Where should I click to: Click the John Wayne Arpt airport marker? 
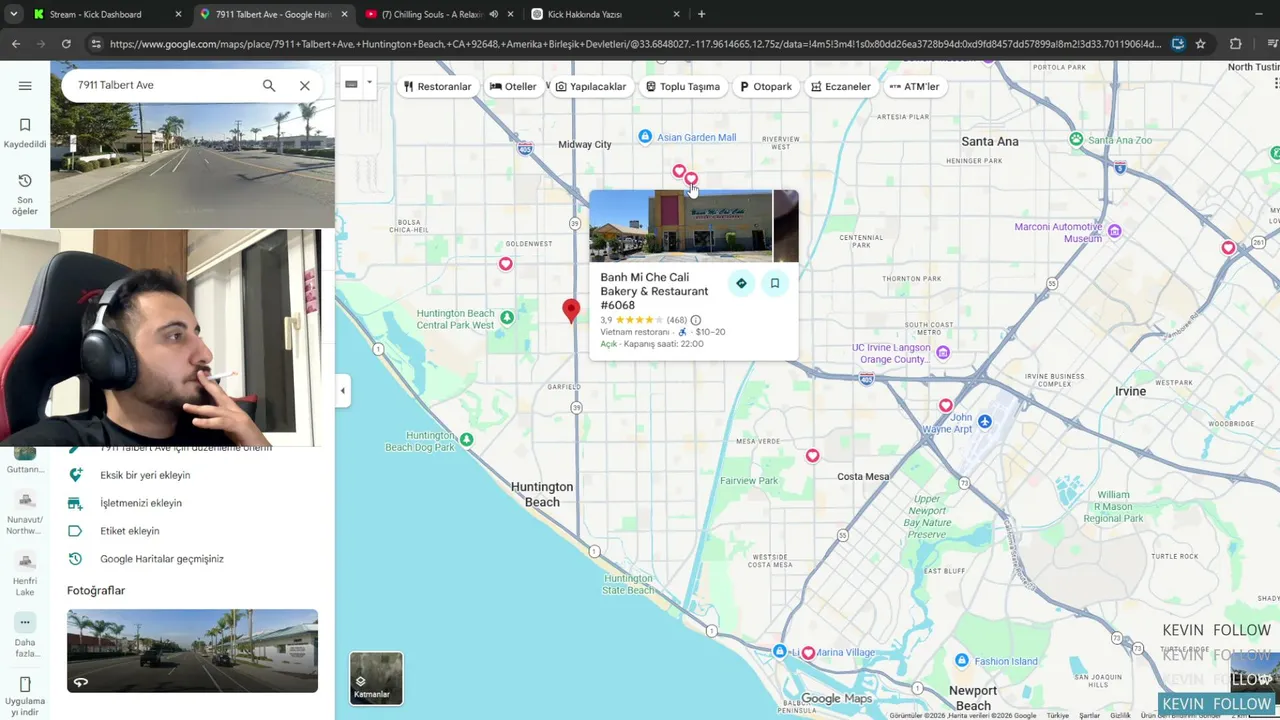[x=985, y=422]
